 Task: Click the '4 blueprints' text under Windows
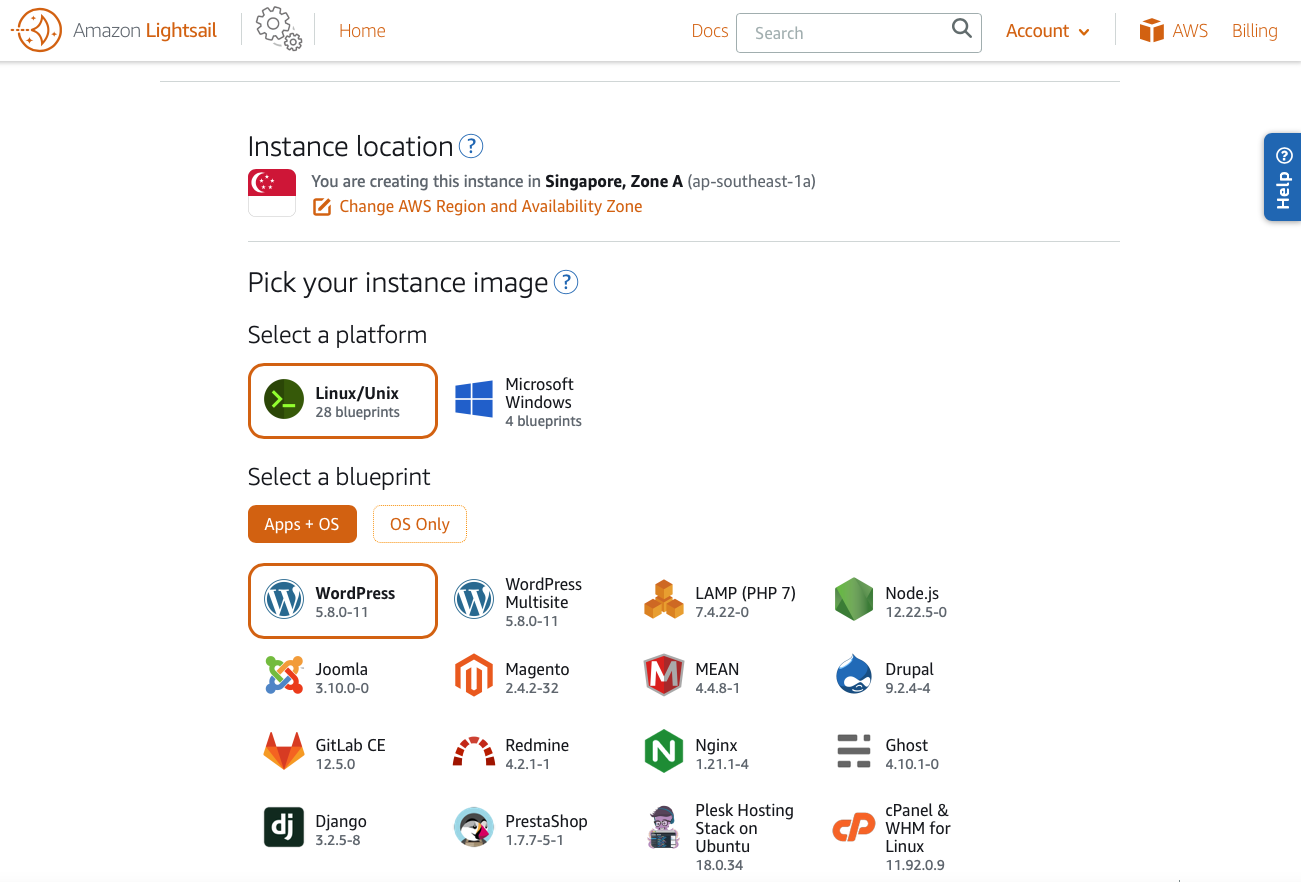(544, 421)
